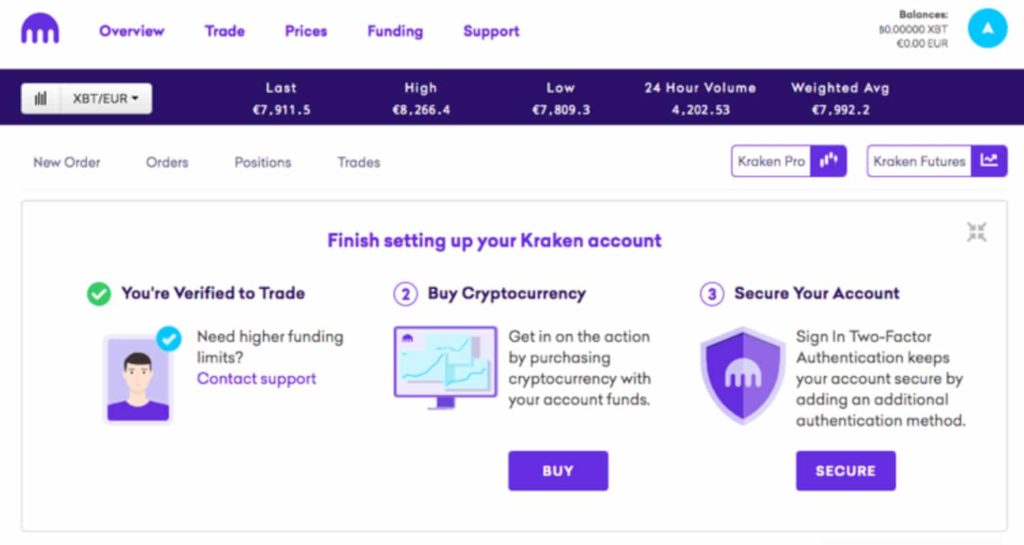Open the Funding menu
This screenshot has height=545, width=1024.
coord(395,31)
